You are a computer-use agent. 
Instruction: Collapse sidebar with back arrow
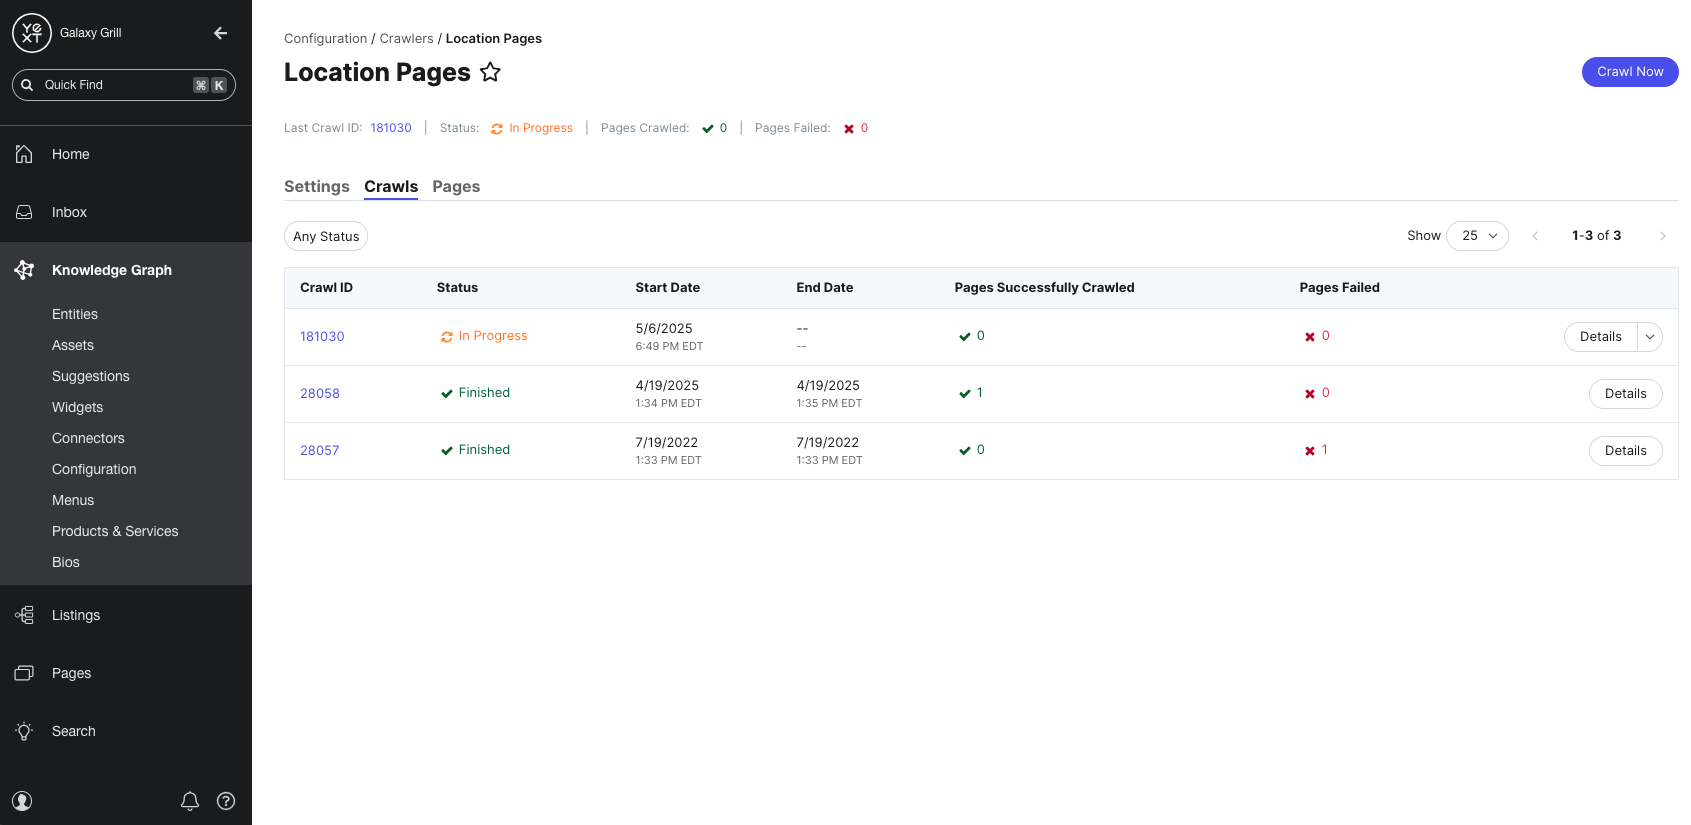(x=221, y=33)
